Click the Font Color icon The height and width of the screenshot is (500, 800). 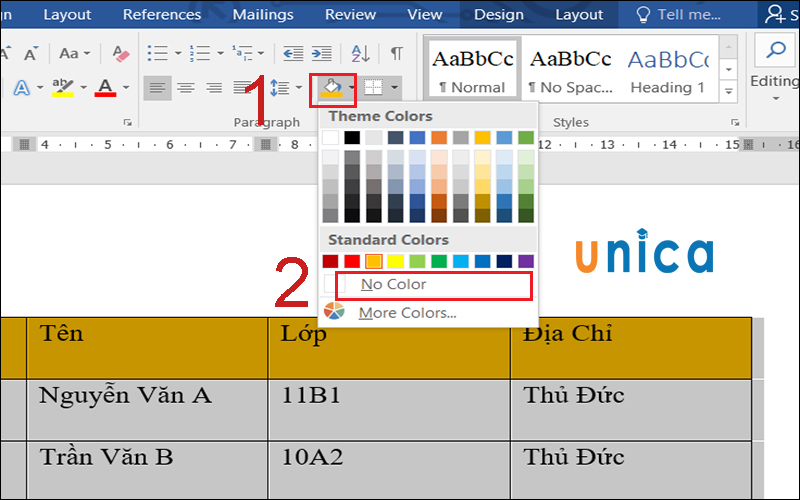pos(105,88)
